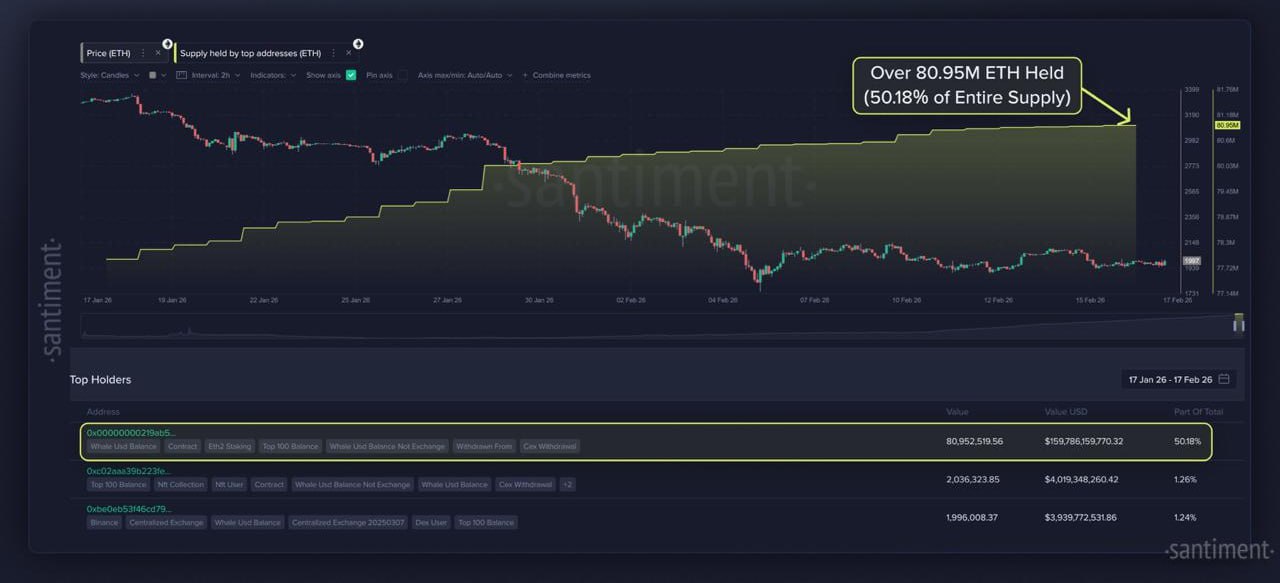
Task: Click the Combine metrics button
Action: (560, 75)
